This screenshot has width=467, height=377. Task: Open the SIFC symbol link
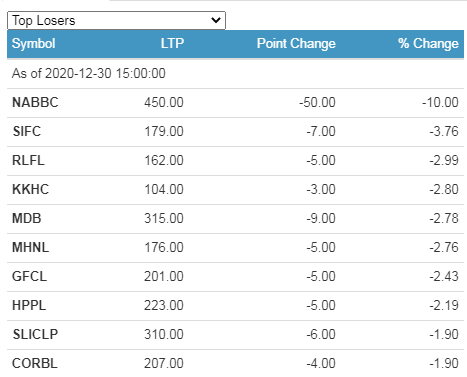point(27,131)
